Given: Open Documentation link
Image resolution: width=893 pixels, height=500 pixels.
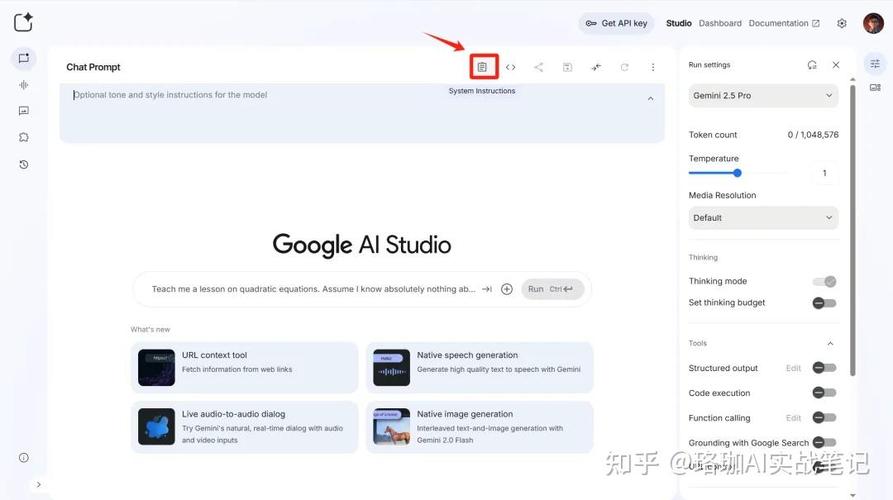Looking at the screenshot, I should pyautogui.click(x=784, y=23).
